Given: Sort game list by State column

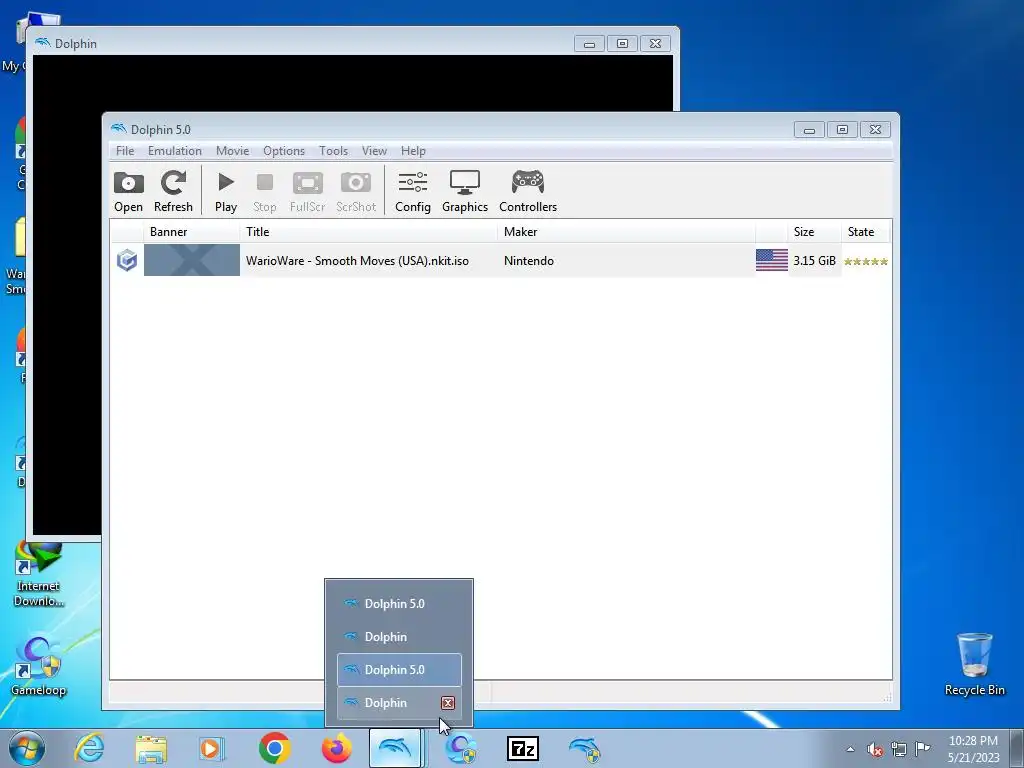Looking at the screenshot, I should pyautogui.click(x=865, y=232).
